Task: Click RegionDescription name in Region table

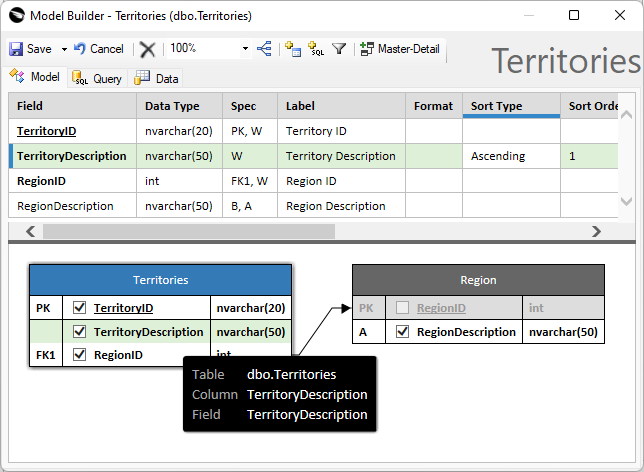Action: (466, 332)
